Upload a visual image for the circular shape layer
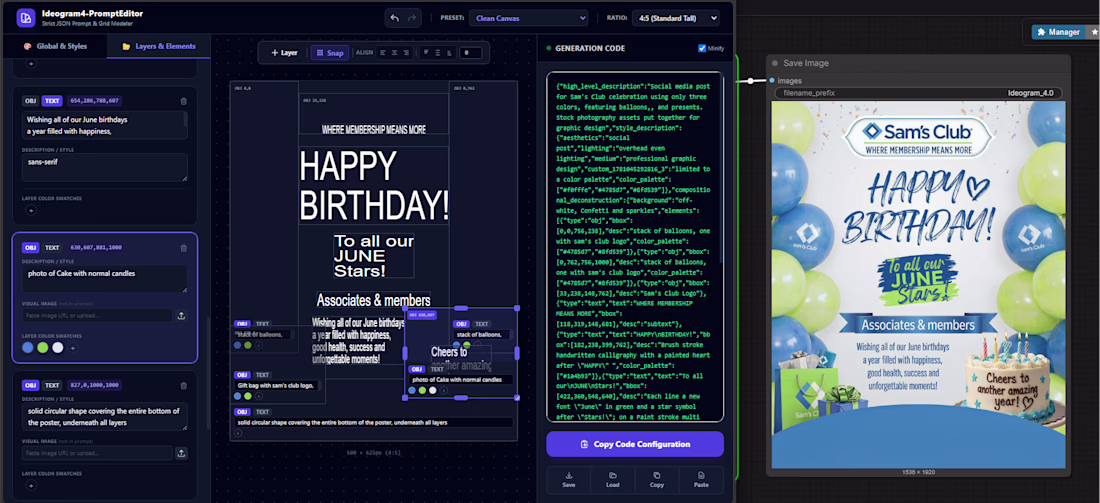The width and height of the screenshot is (1100, 503). 181,453
